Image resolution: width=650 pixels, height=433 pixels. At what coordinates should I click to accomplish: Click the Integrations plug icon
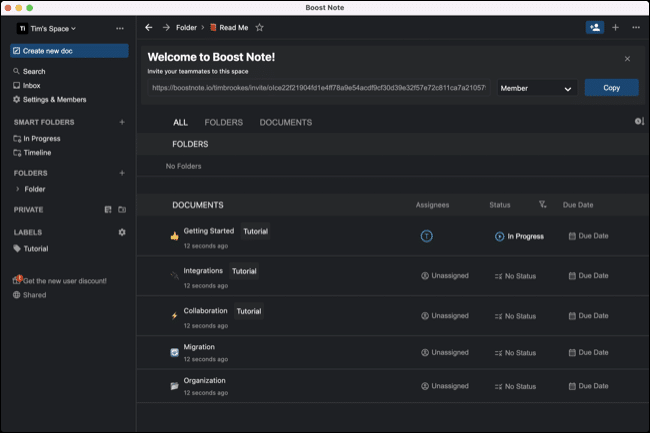click(175, 275)
